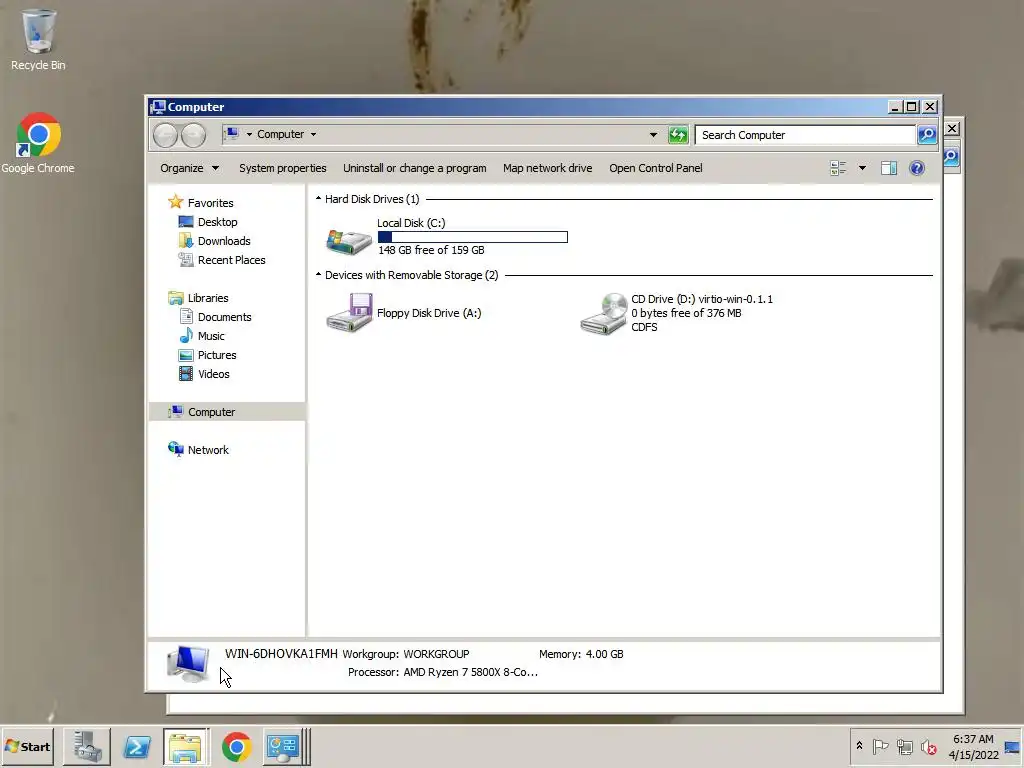The image size is (1024, 768).
Task: Click the Processor AMD Ryzen 7 detail
Action: pos(443,672)
